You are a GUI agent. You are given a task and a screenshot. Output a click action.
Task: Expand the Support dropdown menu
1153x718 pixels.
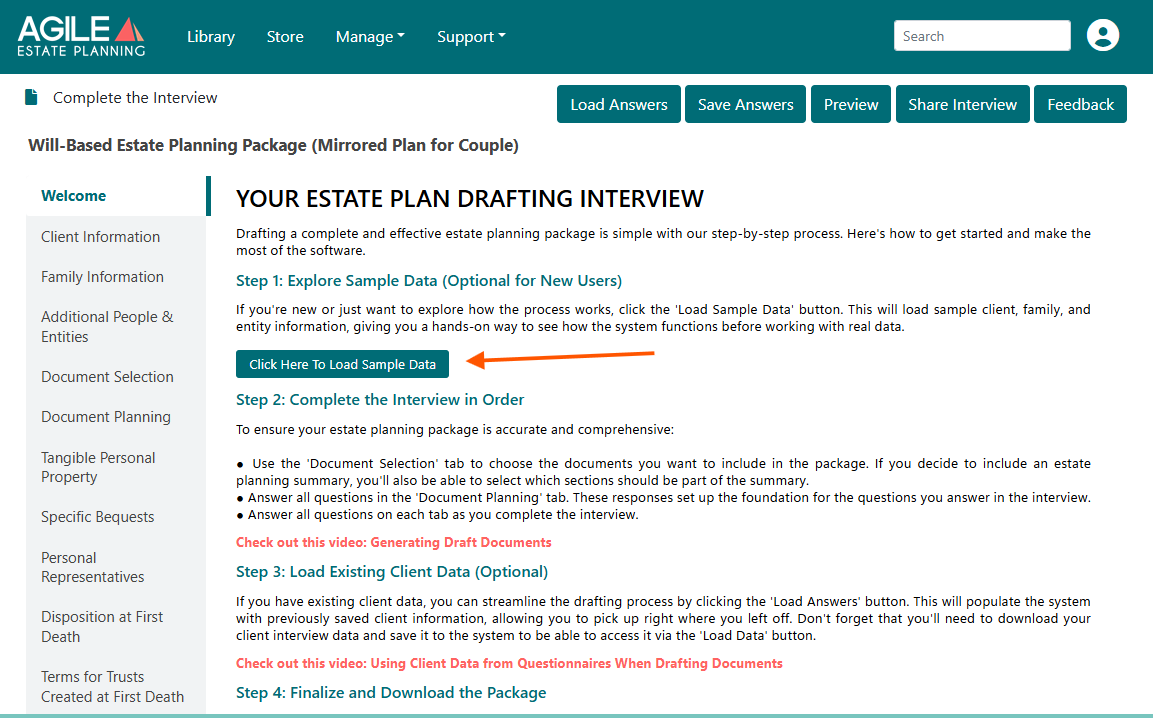(x=471, y=36)
